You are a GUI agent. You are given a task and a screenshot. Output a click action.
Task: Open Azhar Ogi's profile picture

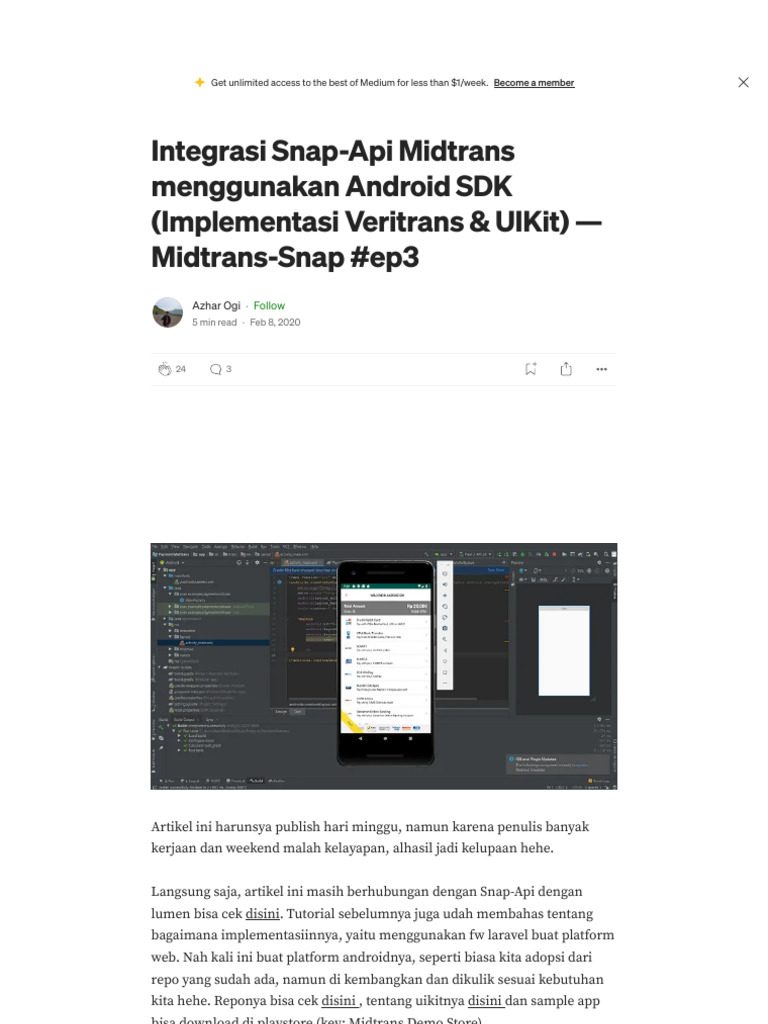(168, 313)
